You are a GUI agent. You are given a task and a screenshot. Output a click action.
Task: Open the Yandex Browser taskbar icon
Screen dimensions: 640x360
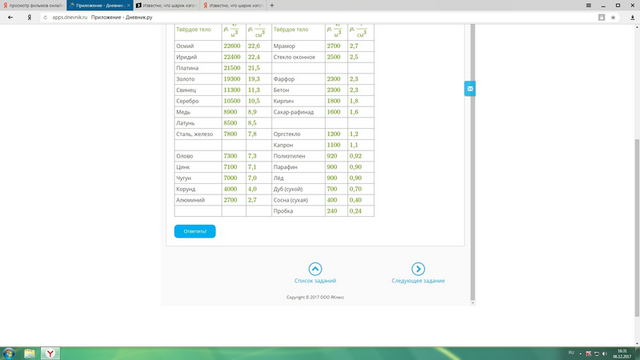(50, 353)
